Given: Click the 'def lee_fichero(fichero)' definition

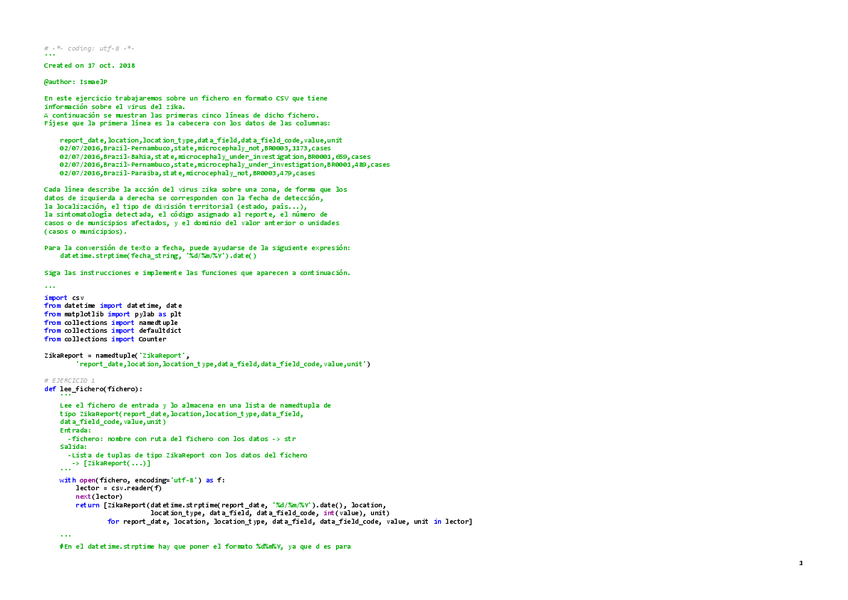Looking at the screenshot, I should click(x=93, y=389).
